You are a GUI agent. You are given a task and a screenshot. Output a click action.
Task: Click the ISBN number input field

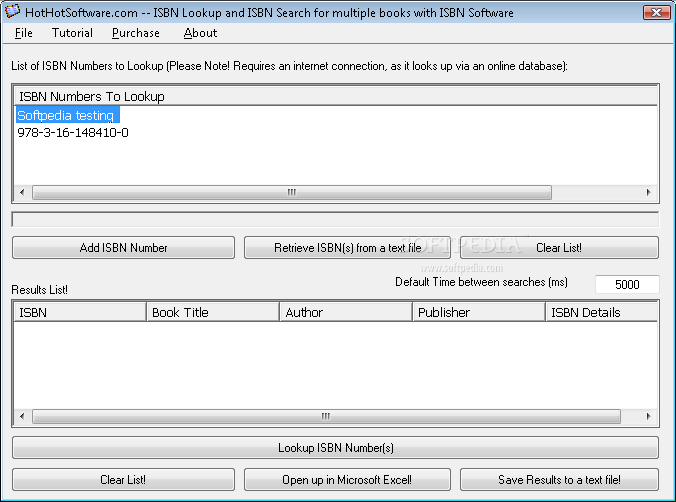coord(335,219)
